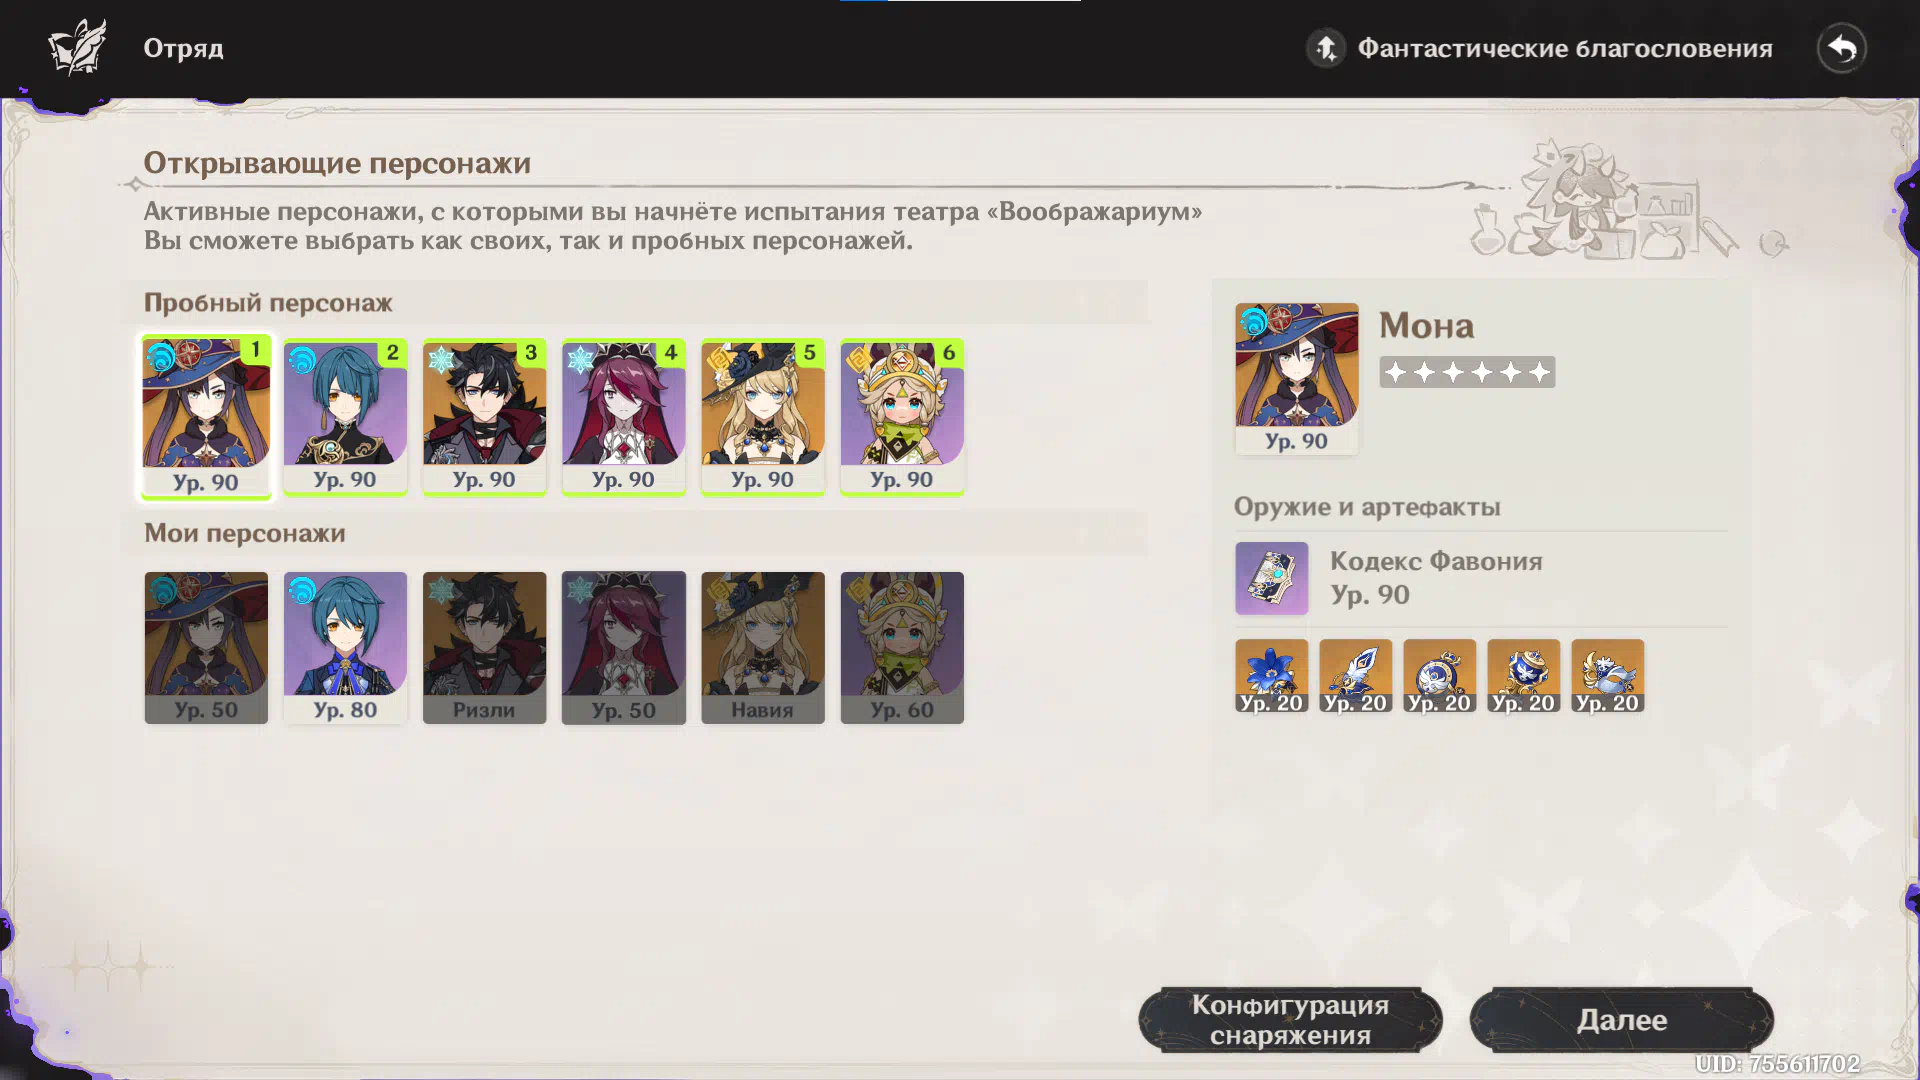
Task: Choose my own Mona level 50
Action: pyautogui.click(x=206, y=647)
